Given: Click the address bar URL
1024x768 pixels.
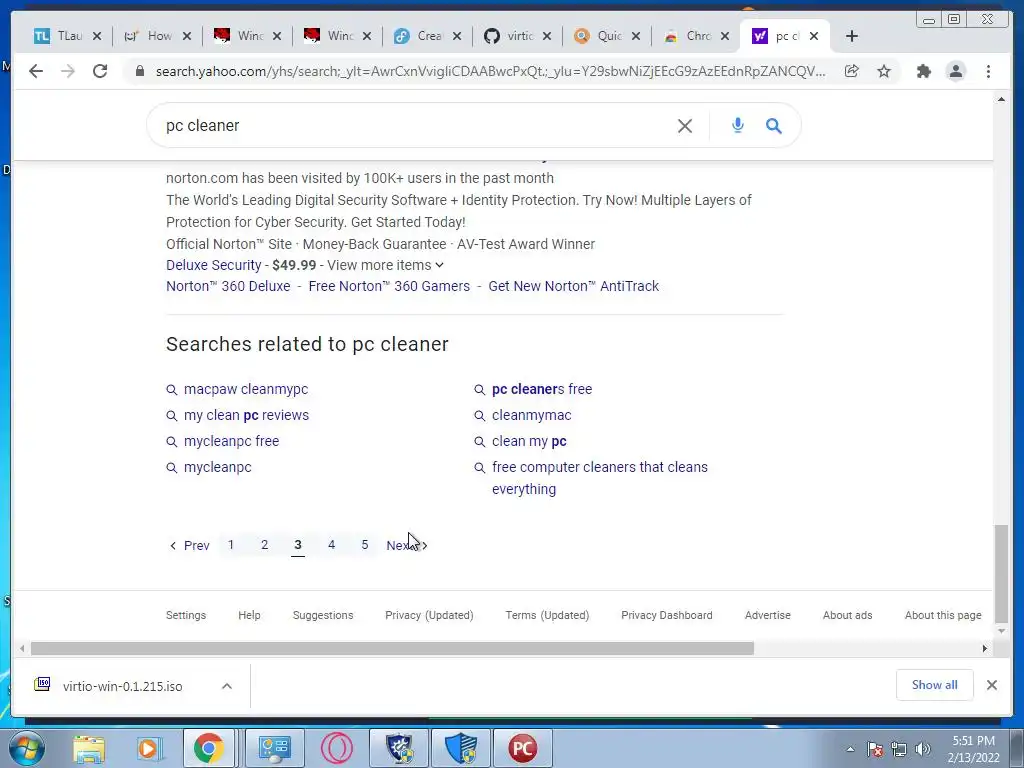Looking at the screenshot, I should (490, 71).
